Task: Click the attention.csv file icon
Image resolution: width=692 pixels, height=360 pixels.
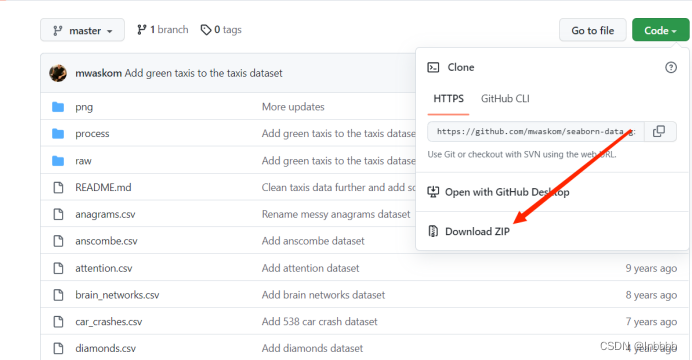Action: (58, 268)
